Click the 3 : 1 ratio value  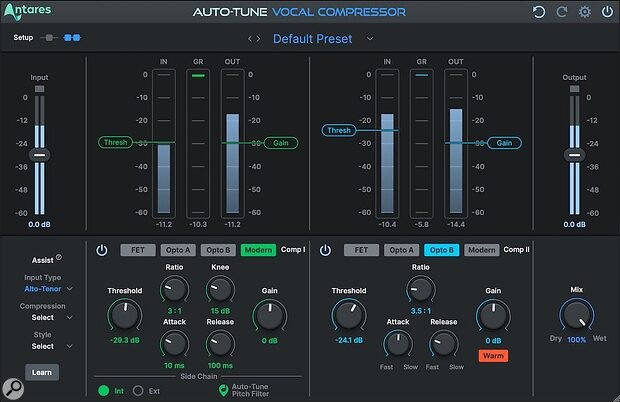pos(174,311)
